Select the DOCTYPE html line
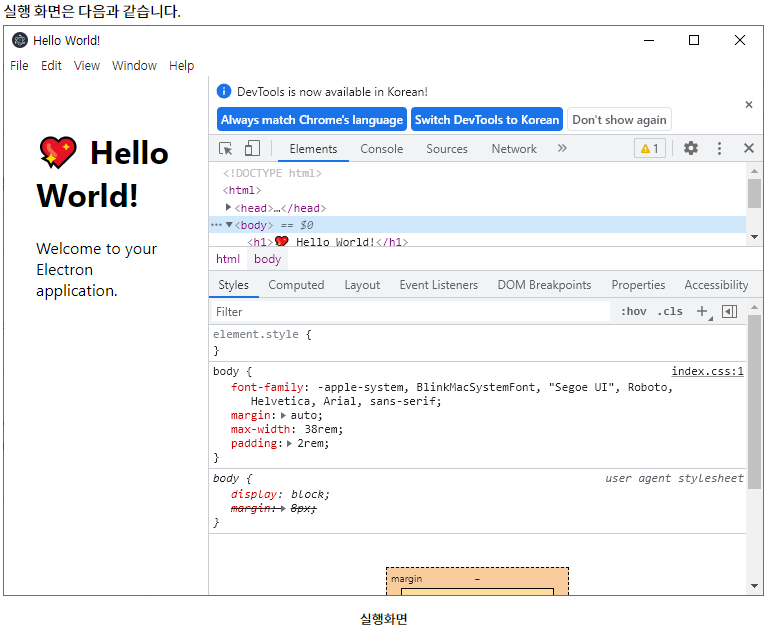Screen dimensions: 766x641 tap(272, 173)
